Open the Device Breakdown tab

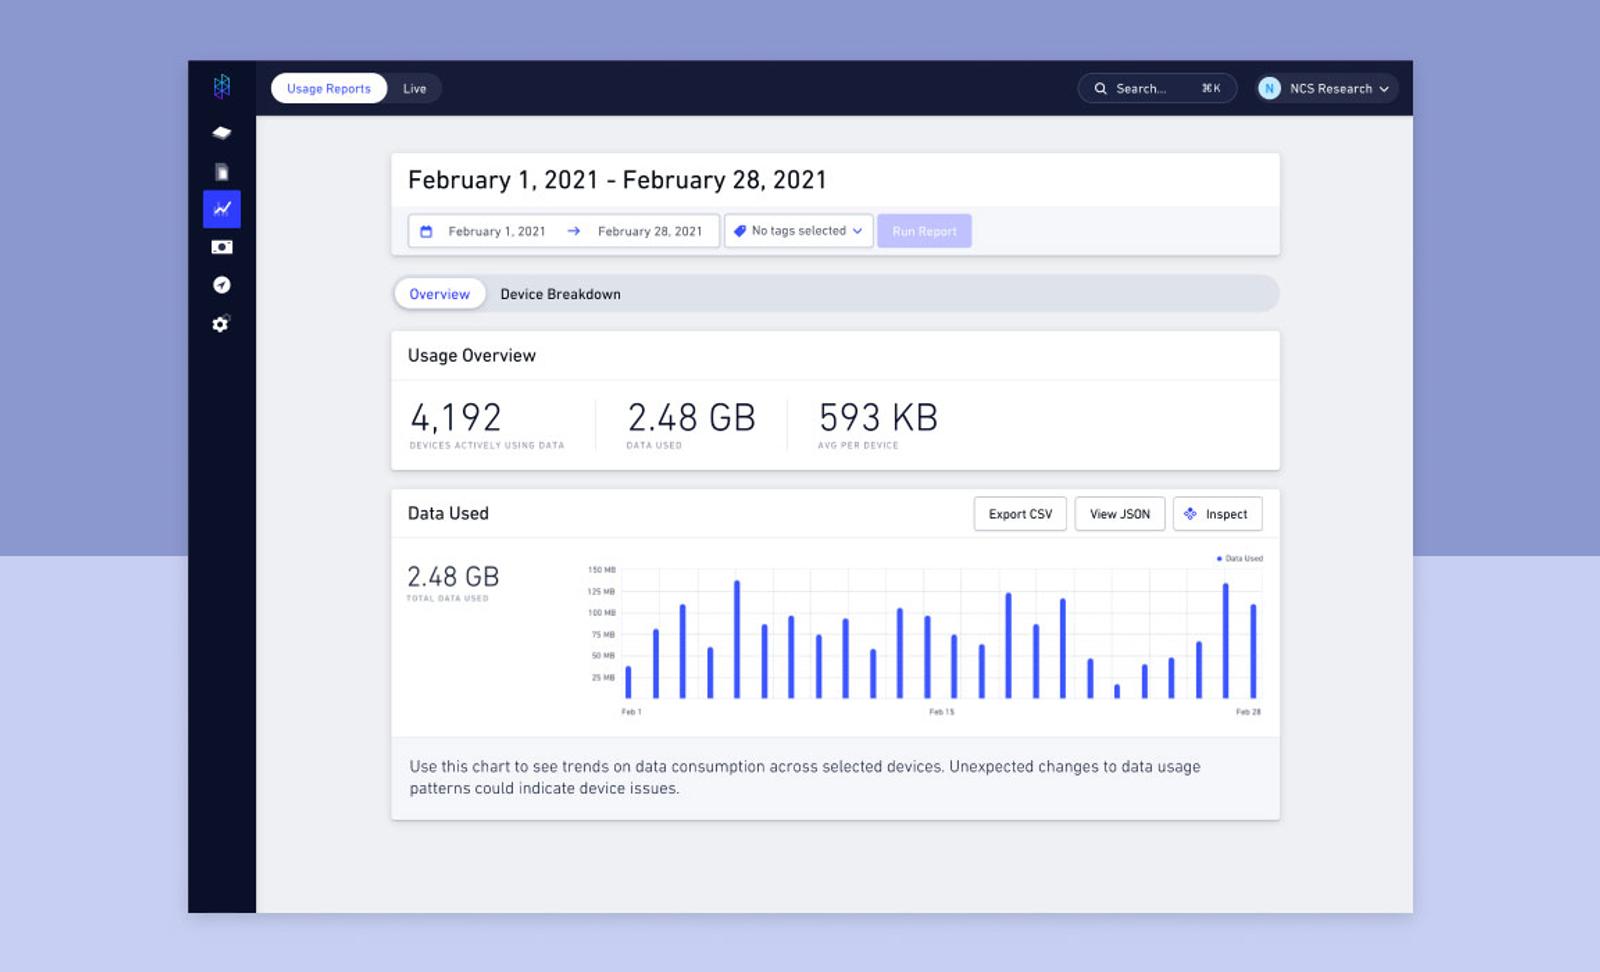tap(560, 294)
